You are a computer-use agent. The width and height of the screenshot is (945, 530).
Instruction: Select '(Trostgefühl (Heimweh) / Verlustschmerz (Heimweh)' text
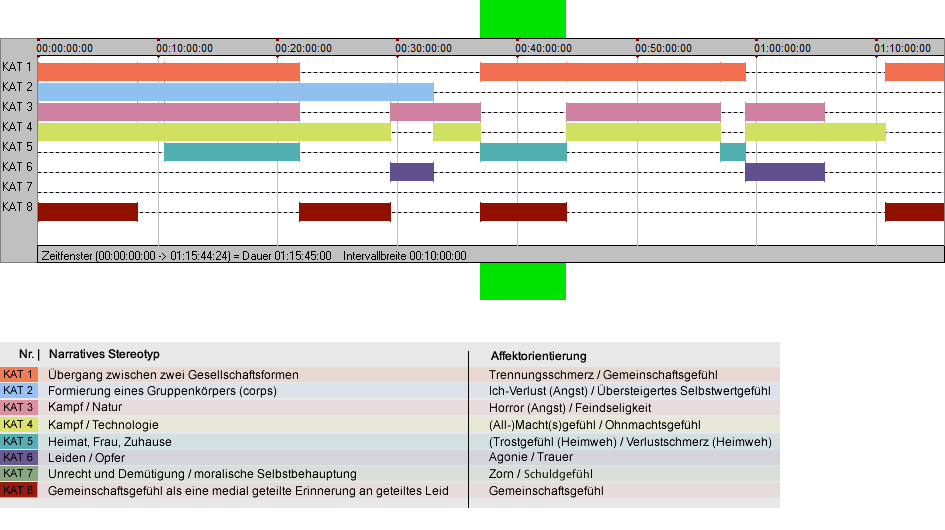(x=630, y=441)
